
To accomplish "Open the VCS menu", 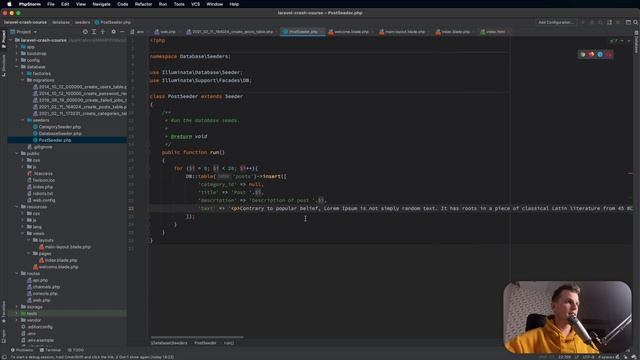I will click(196, 4).
